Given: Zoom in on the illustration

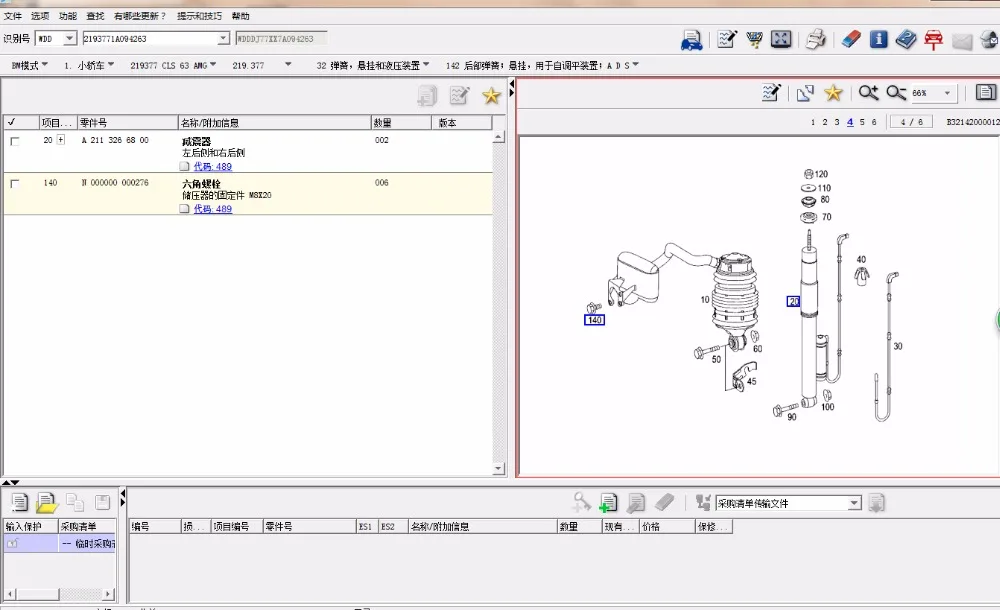Looking at the screenshot, I should coord(868,93).
